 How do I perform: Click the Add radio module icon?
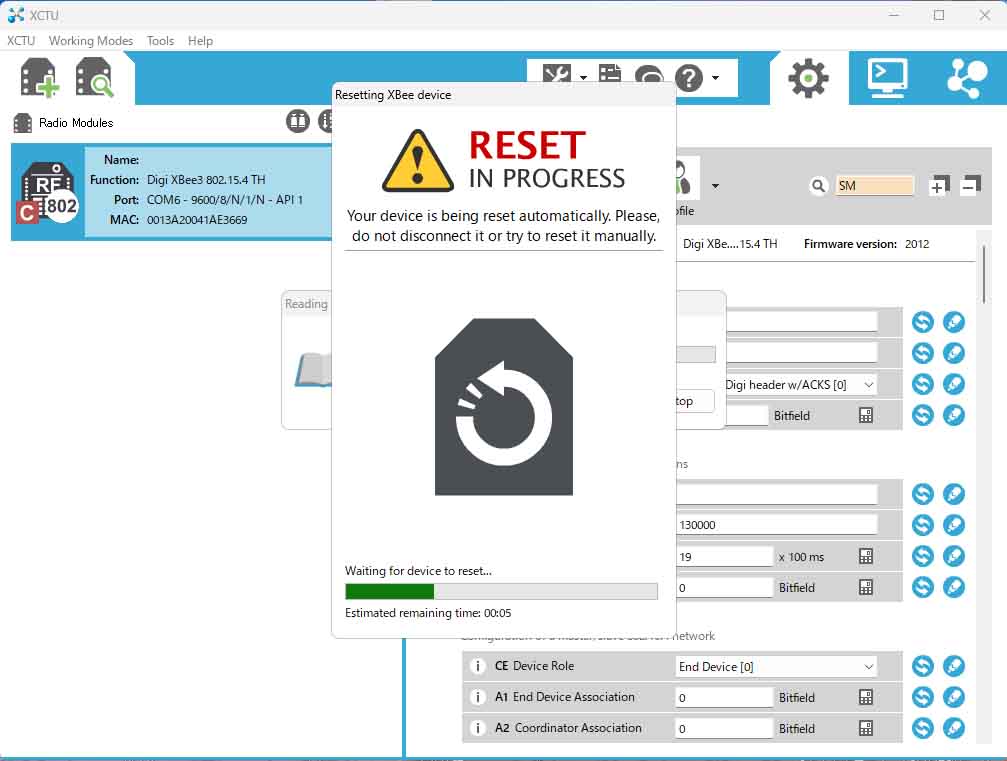[x=39, y=78]
